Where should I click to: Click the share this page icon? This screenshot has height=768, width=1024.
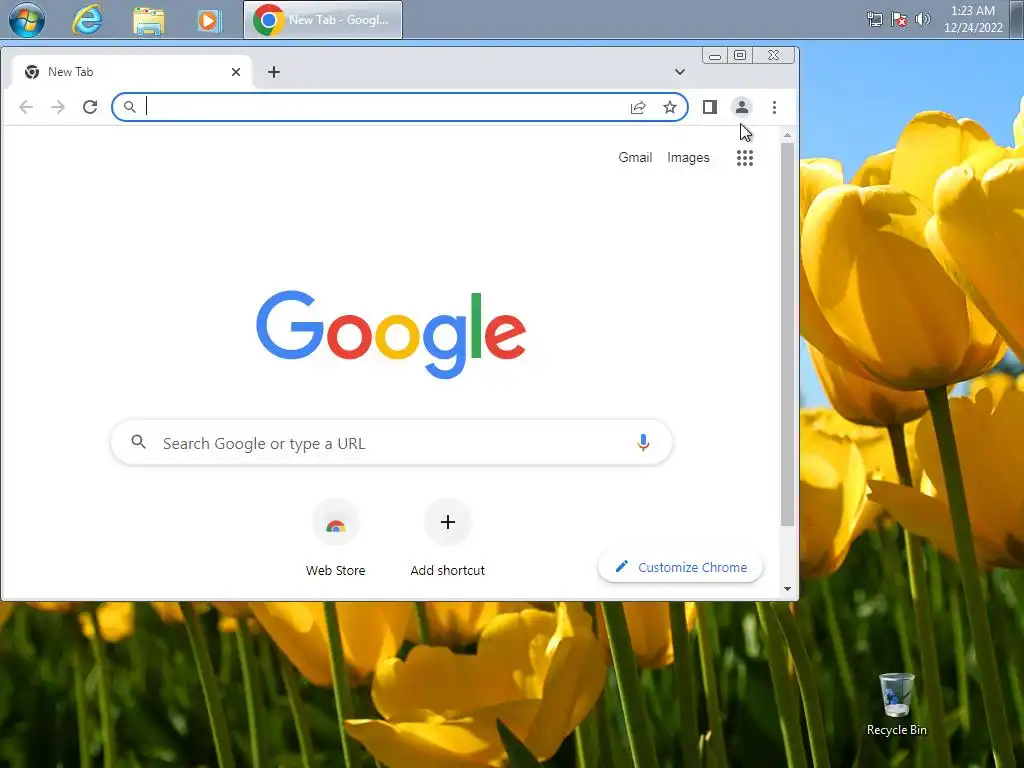(638, 107)
